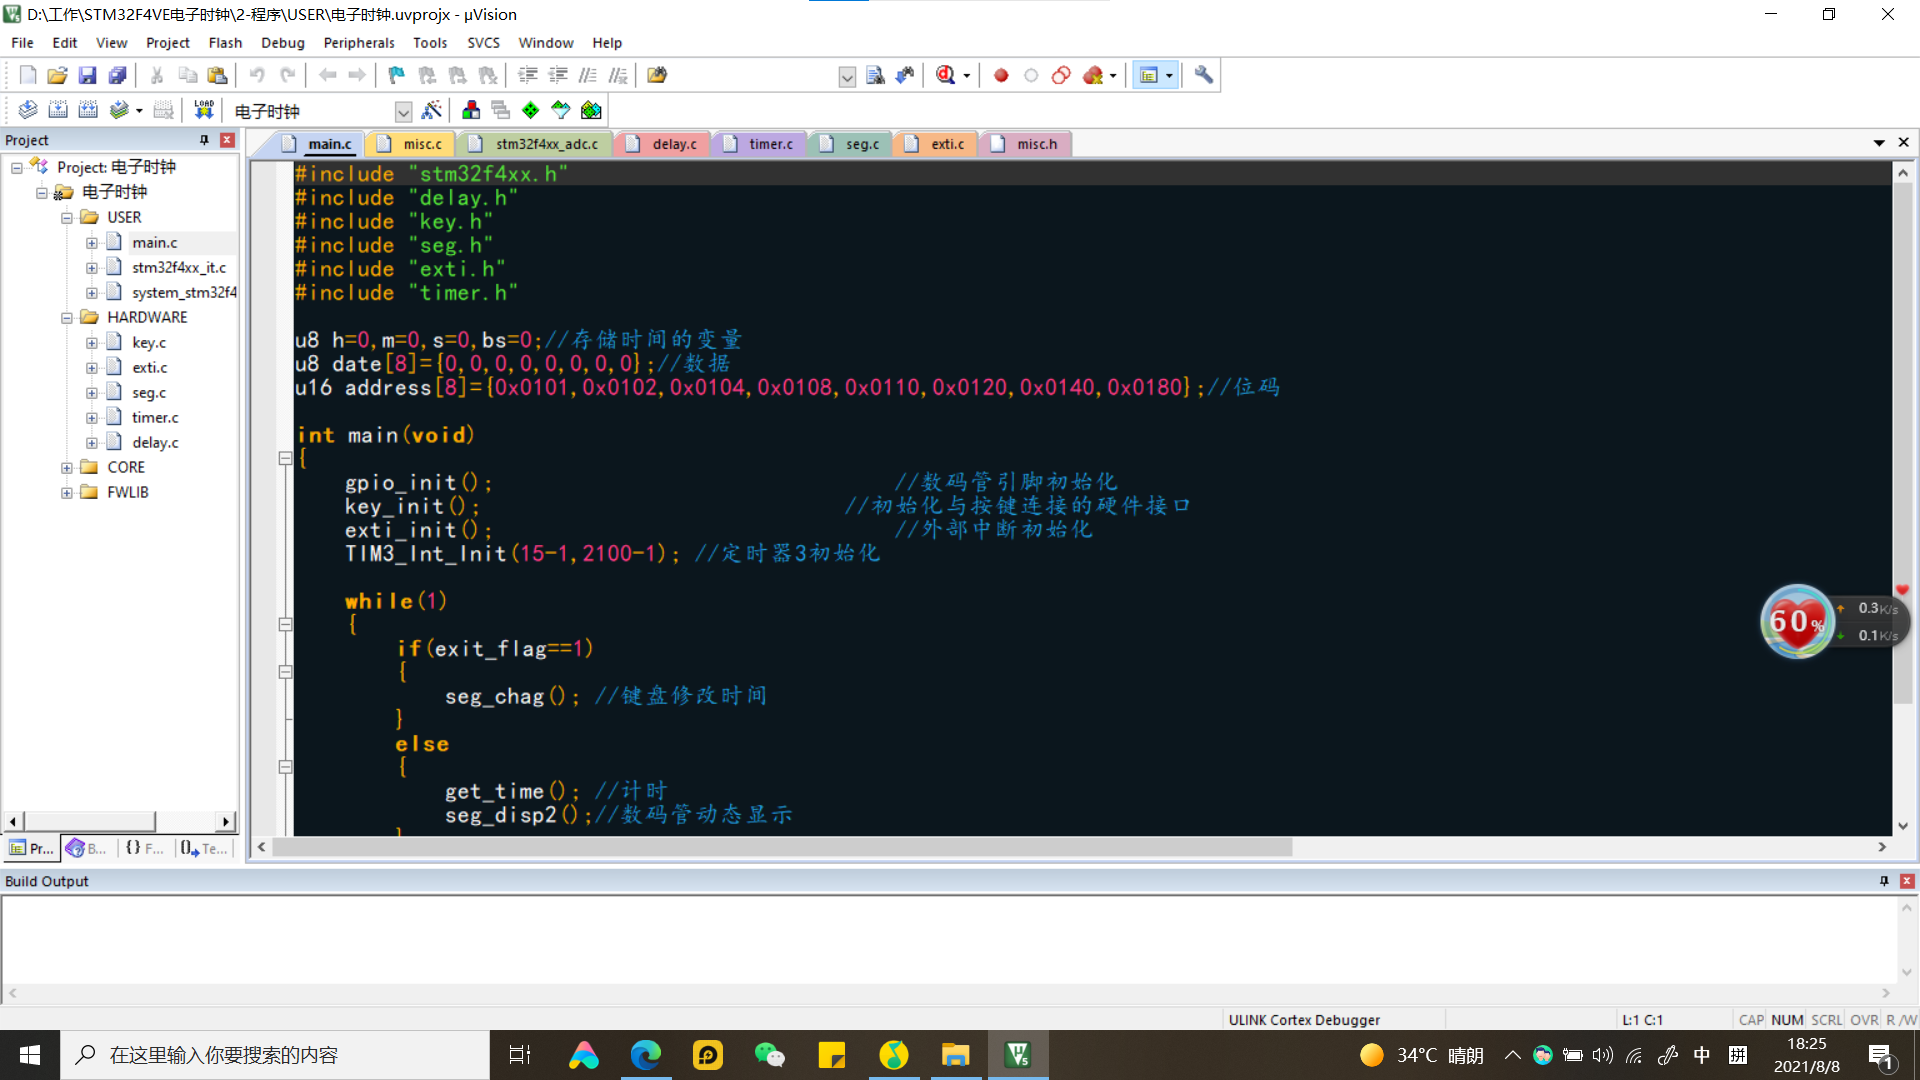
Task: Build target toolbar icon
Action: pos(58,110)
